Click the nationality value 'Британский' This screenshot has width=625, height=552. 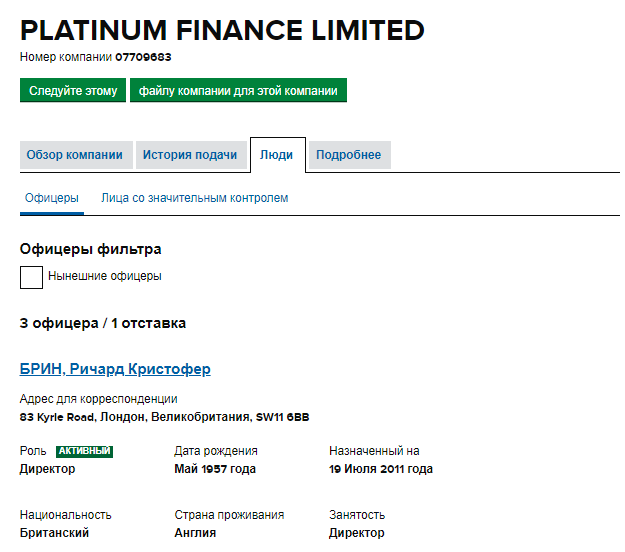pyautogui.click(x=54, y=533)
